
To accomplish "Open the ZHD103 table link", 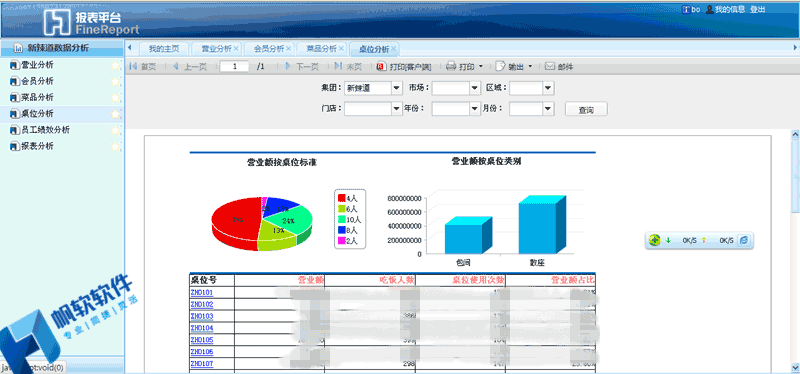I will (x=202, y=316).
